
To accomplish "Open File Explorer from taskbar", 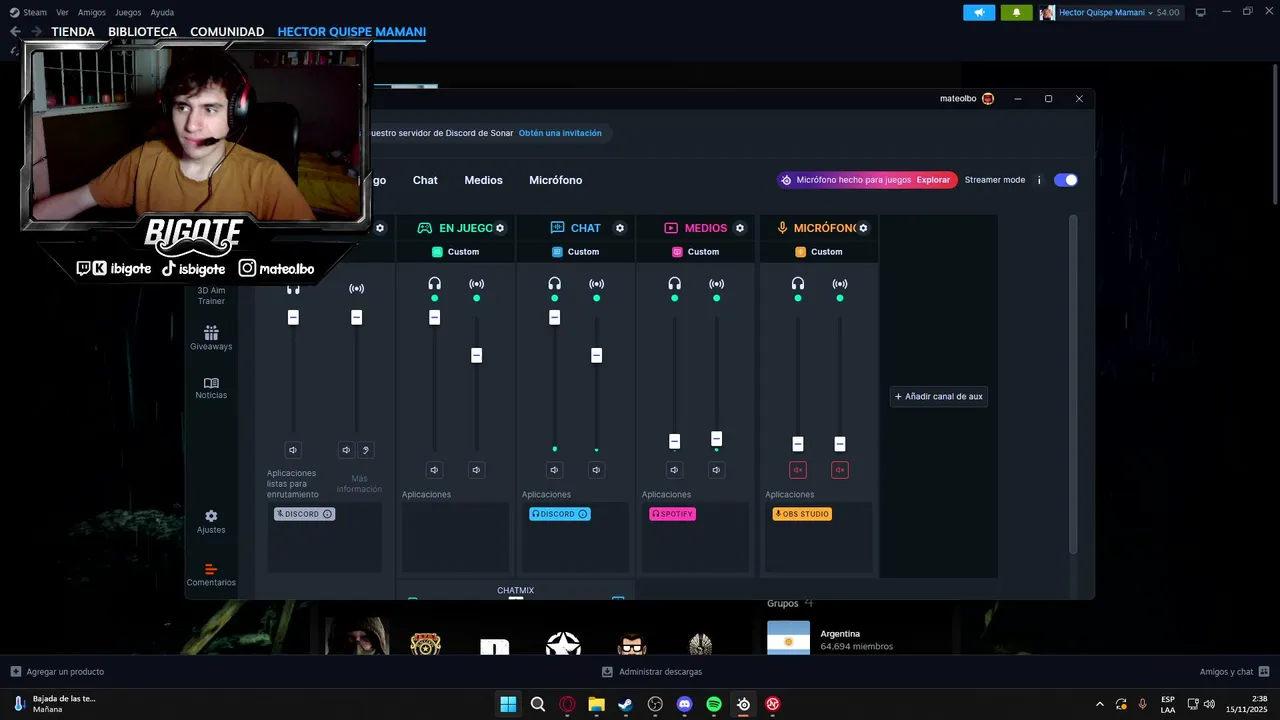I will point(596,704).
